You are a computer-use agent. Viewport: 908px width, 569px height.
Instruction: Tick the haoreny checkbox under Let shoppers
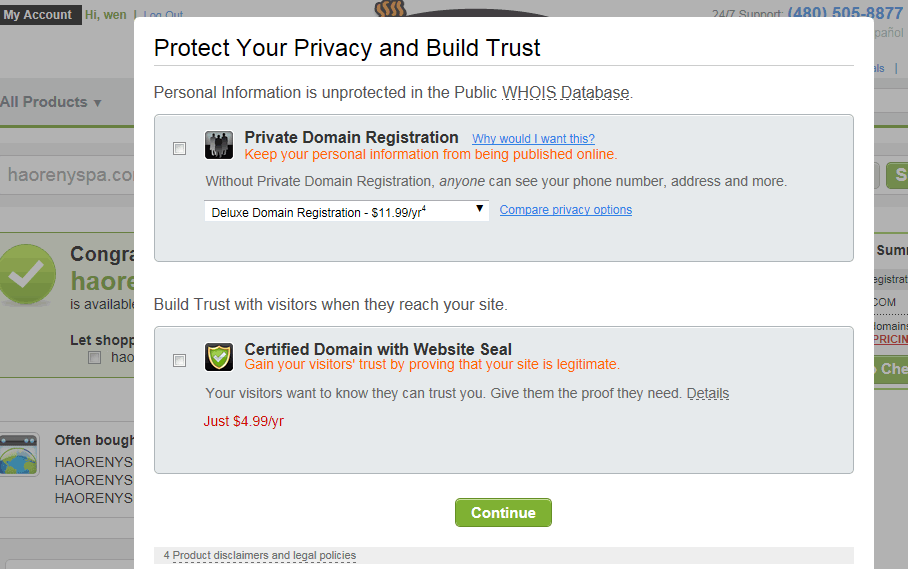(x=95, y=357)
